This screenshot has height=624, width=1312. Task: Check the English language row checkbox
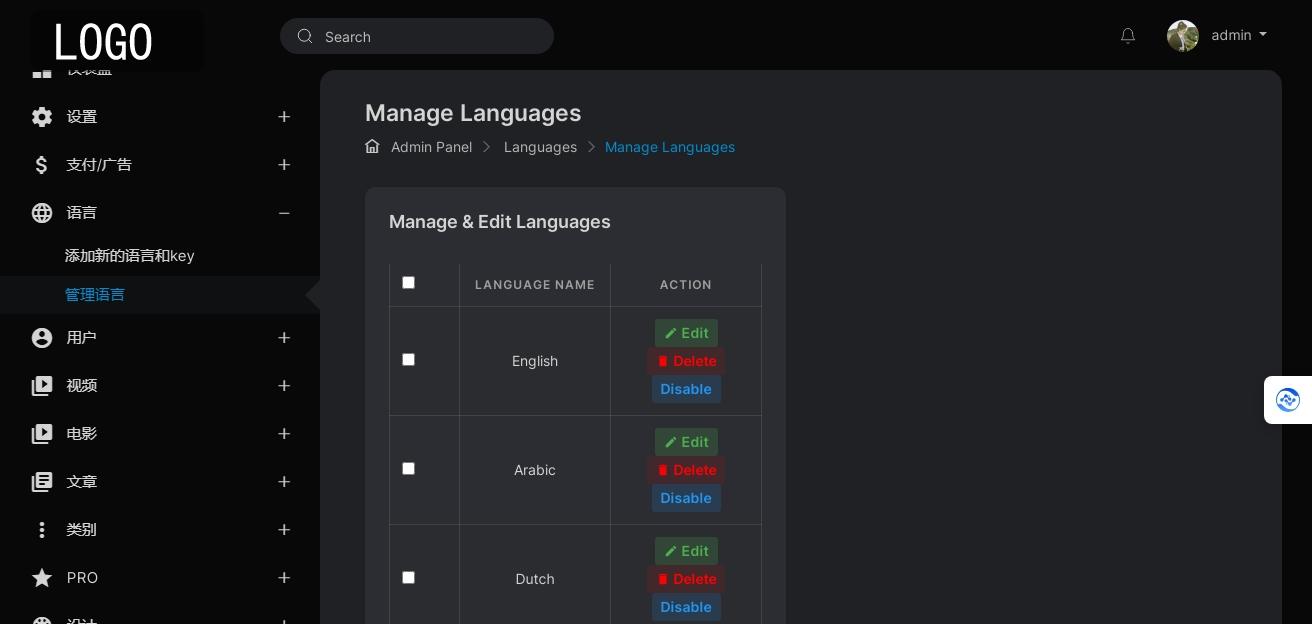coord(408,360)
